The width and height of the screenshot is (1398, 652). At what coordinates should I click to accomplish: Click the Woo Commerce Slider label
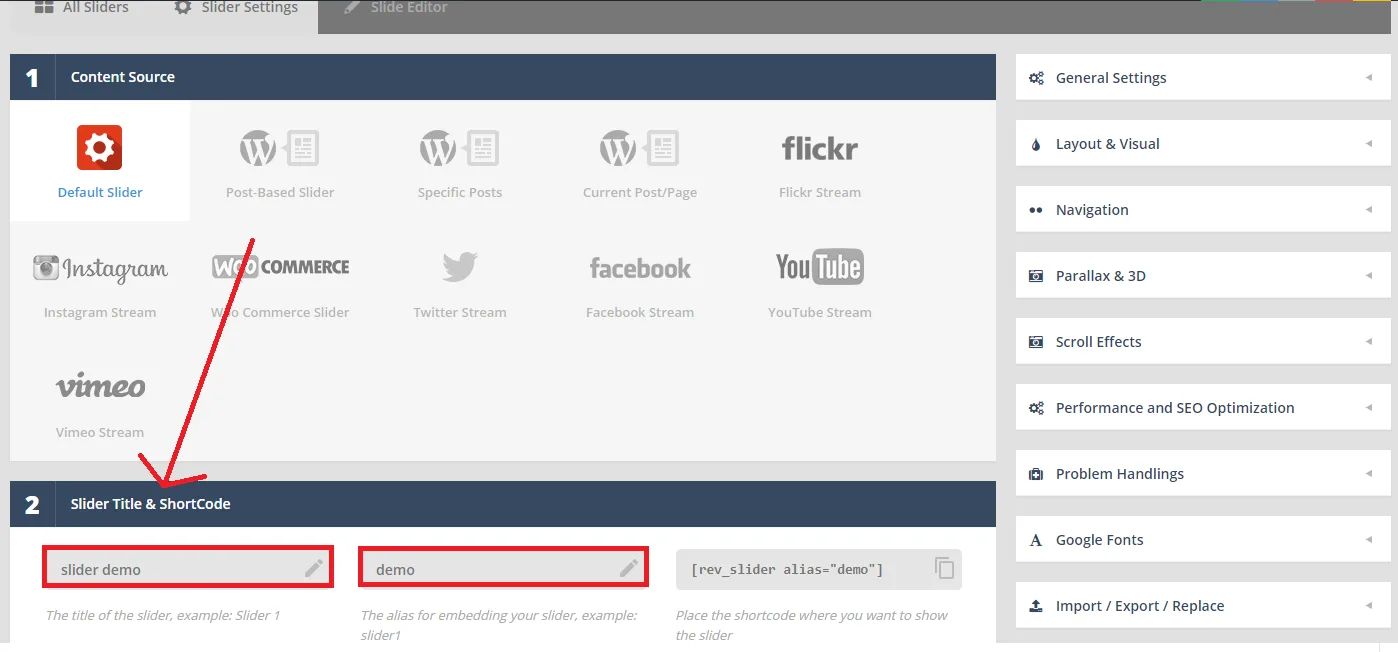[x=280, y=312]
